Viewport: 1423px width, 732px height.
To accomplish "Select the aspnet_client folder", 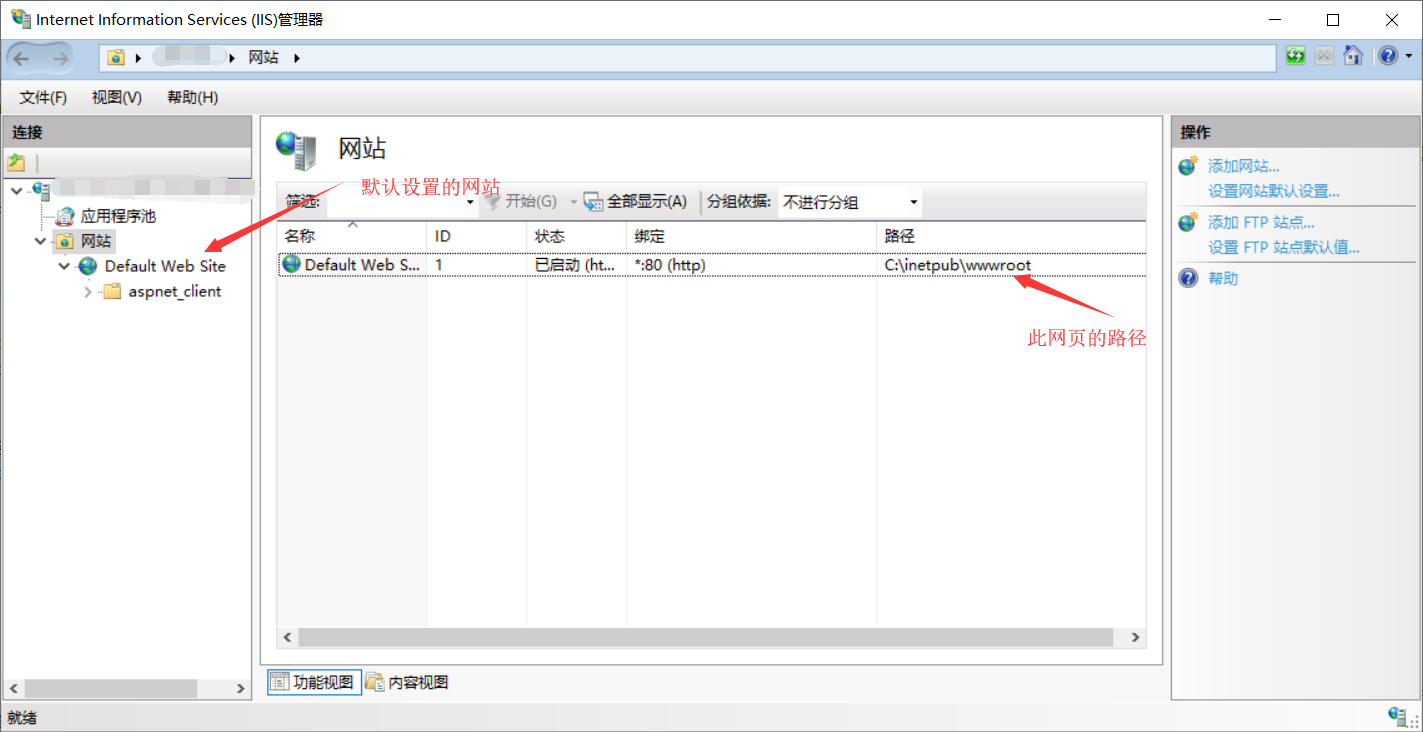I will click(x=175, y=292).
